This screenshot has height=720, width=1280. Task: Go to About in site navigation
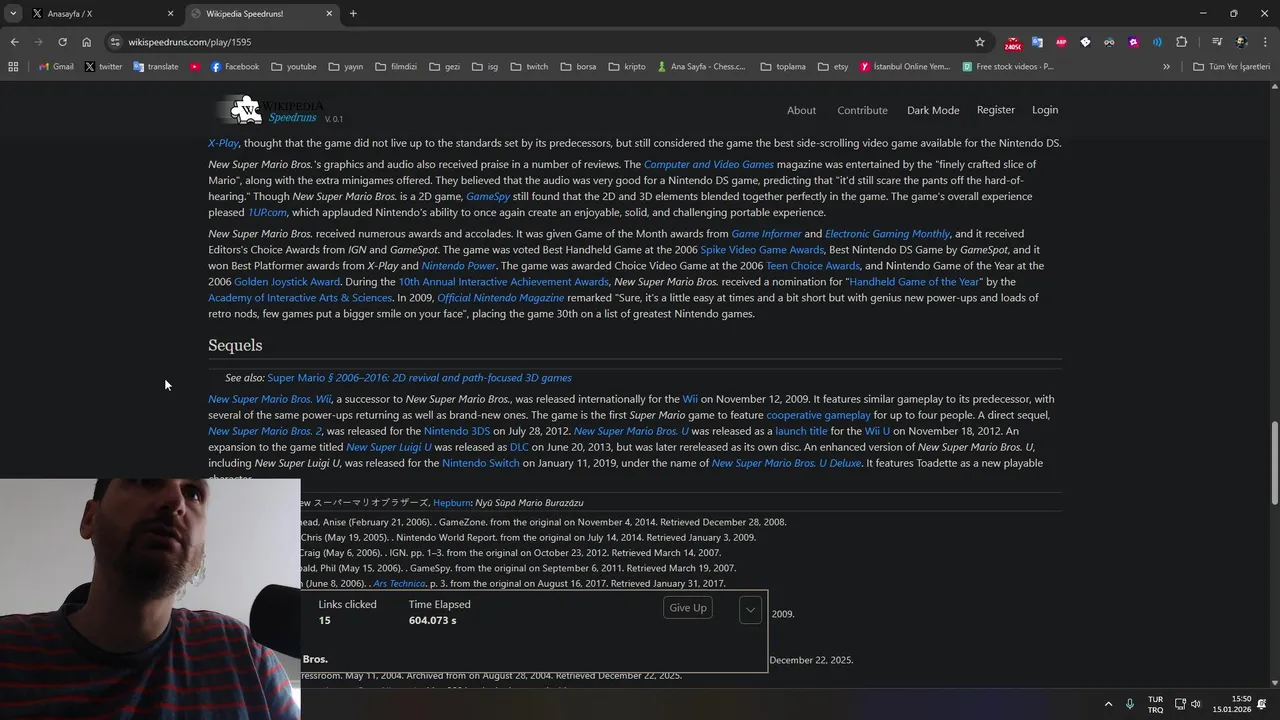[801, 110]
